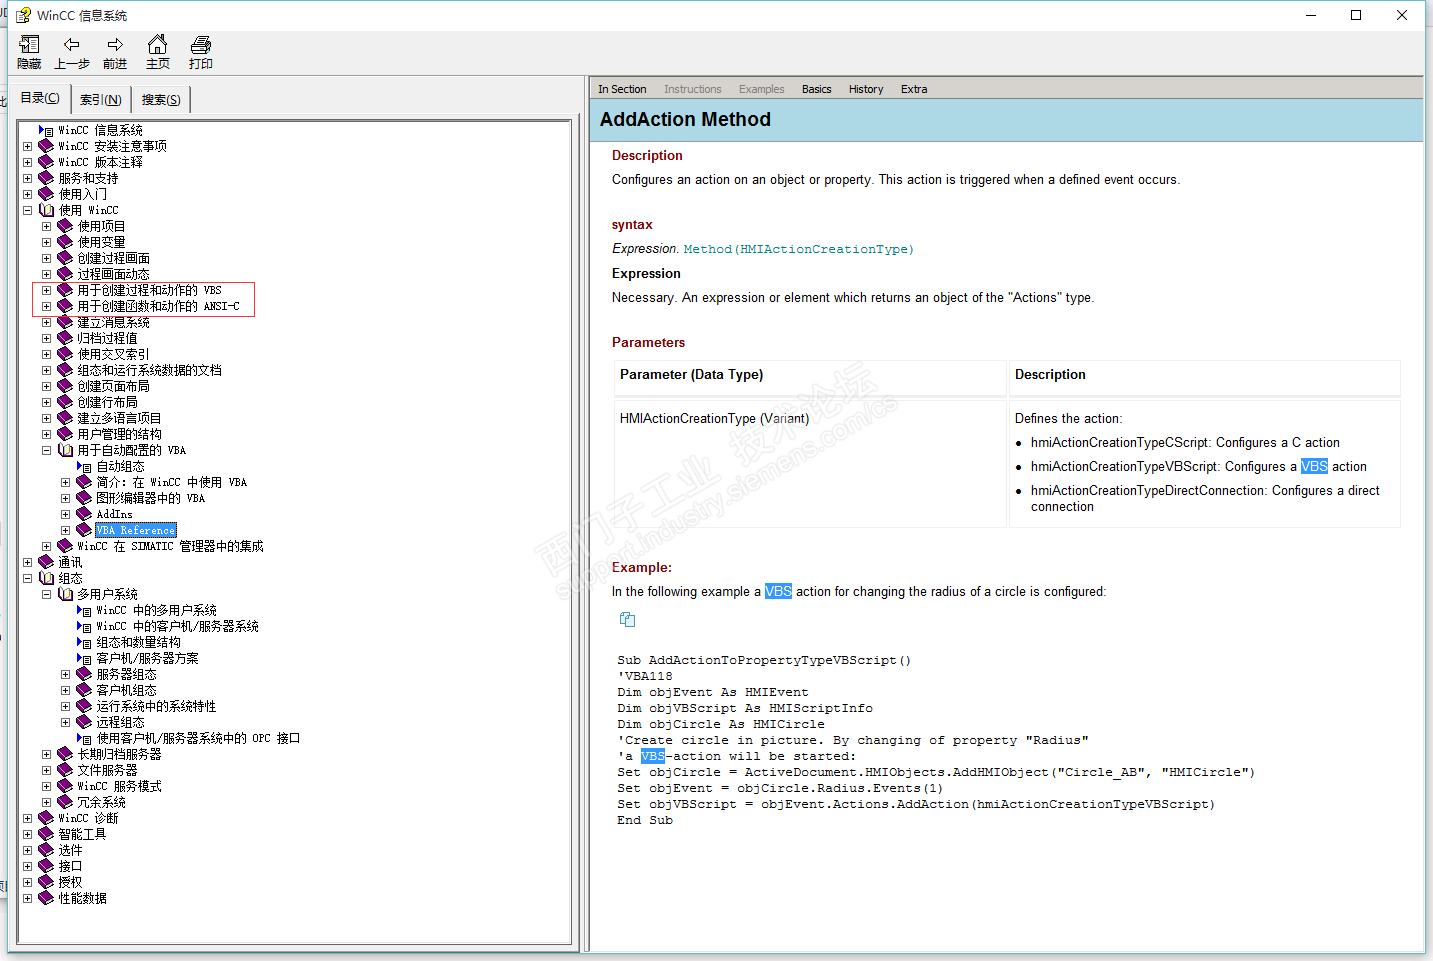Viewport: 1433px width, 961px height.
Task: Select 用于创建函数和动作的 ANSI-C topic
Action: click(159, 306)
